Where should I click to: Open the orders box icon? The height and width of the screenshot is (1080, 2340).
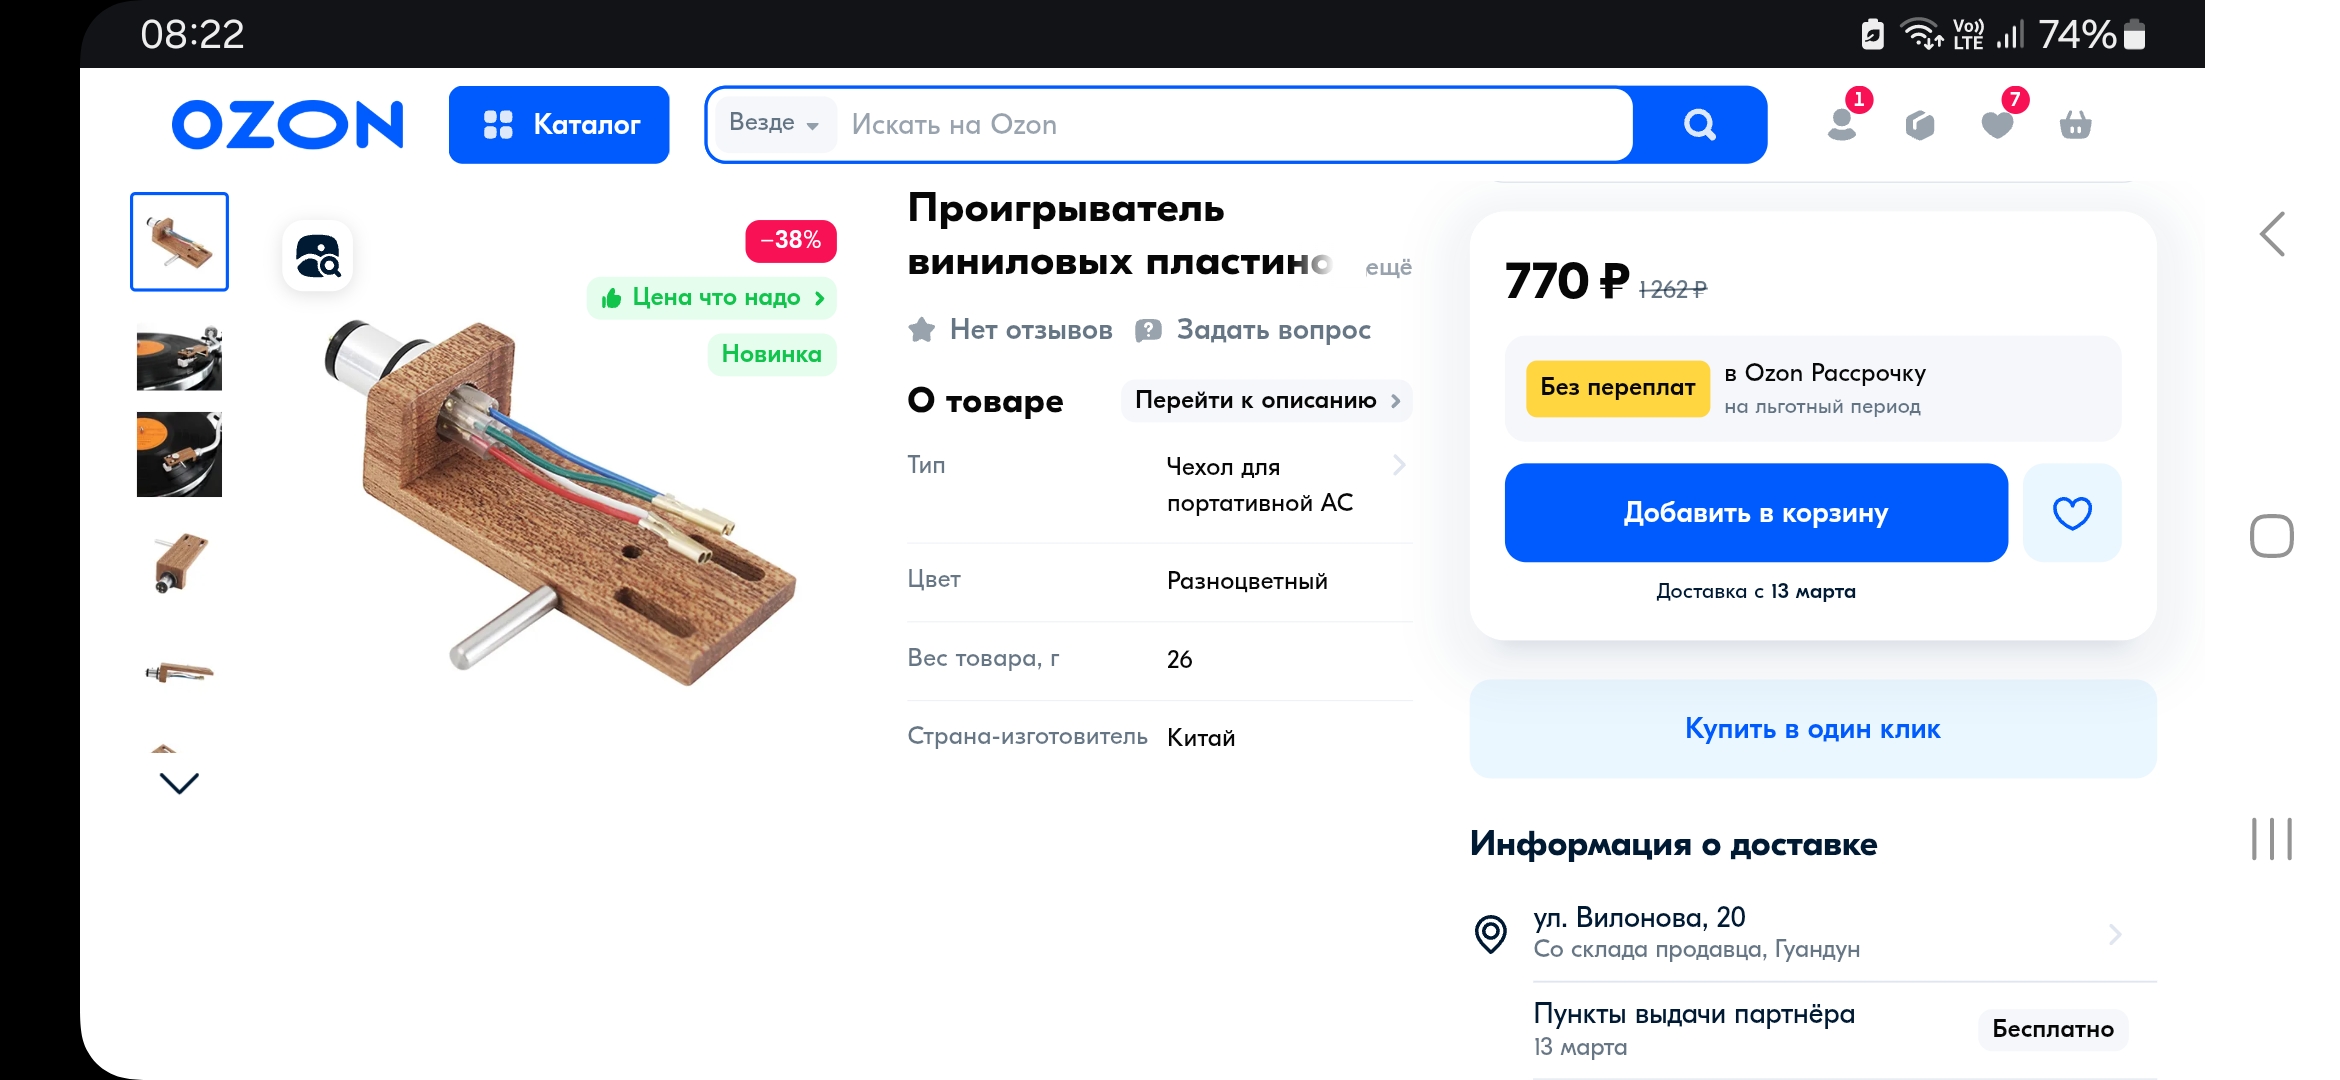pos(1920,126)
